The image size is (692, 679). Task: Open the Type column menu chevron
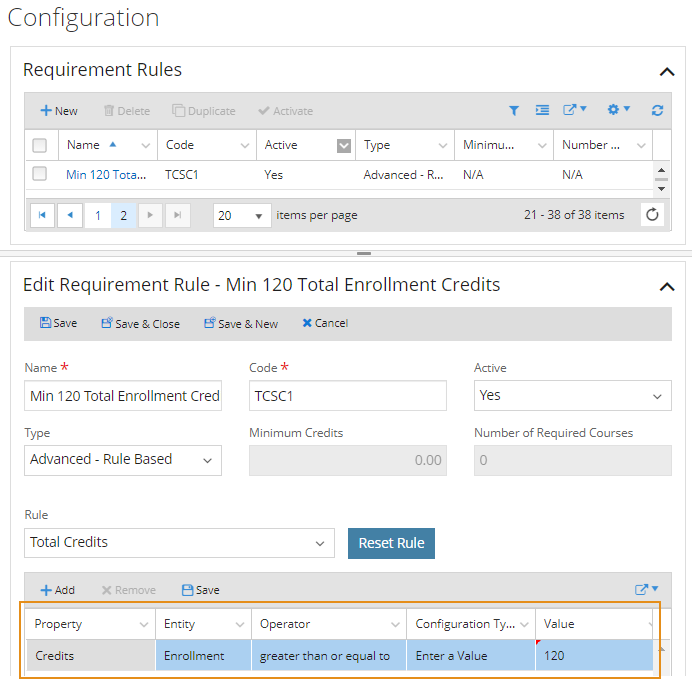(443, 146)
